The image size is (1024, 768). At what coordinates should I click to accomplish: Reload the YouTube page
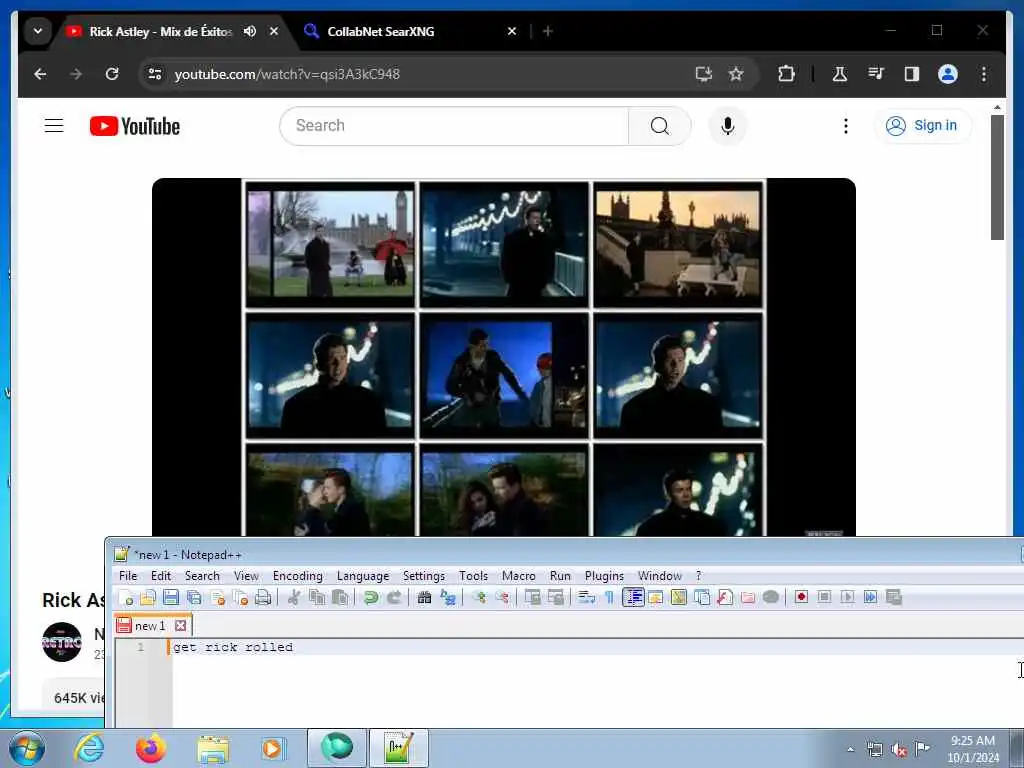coord(112,74)
